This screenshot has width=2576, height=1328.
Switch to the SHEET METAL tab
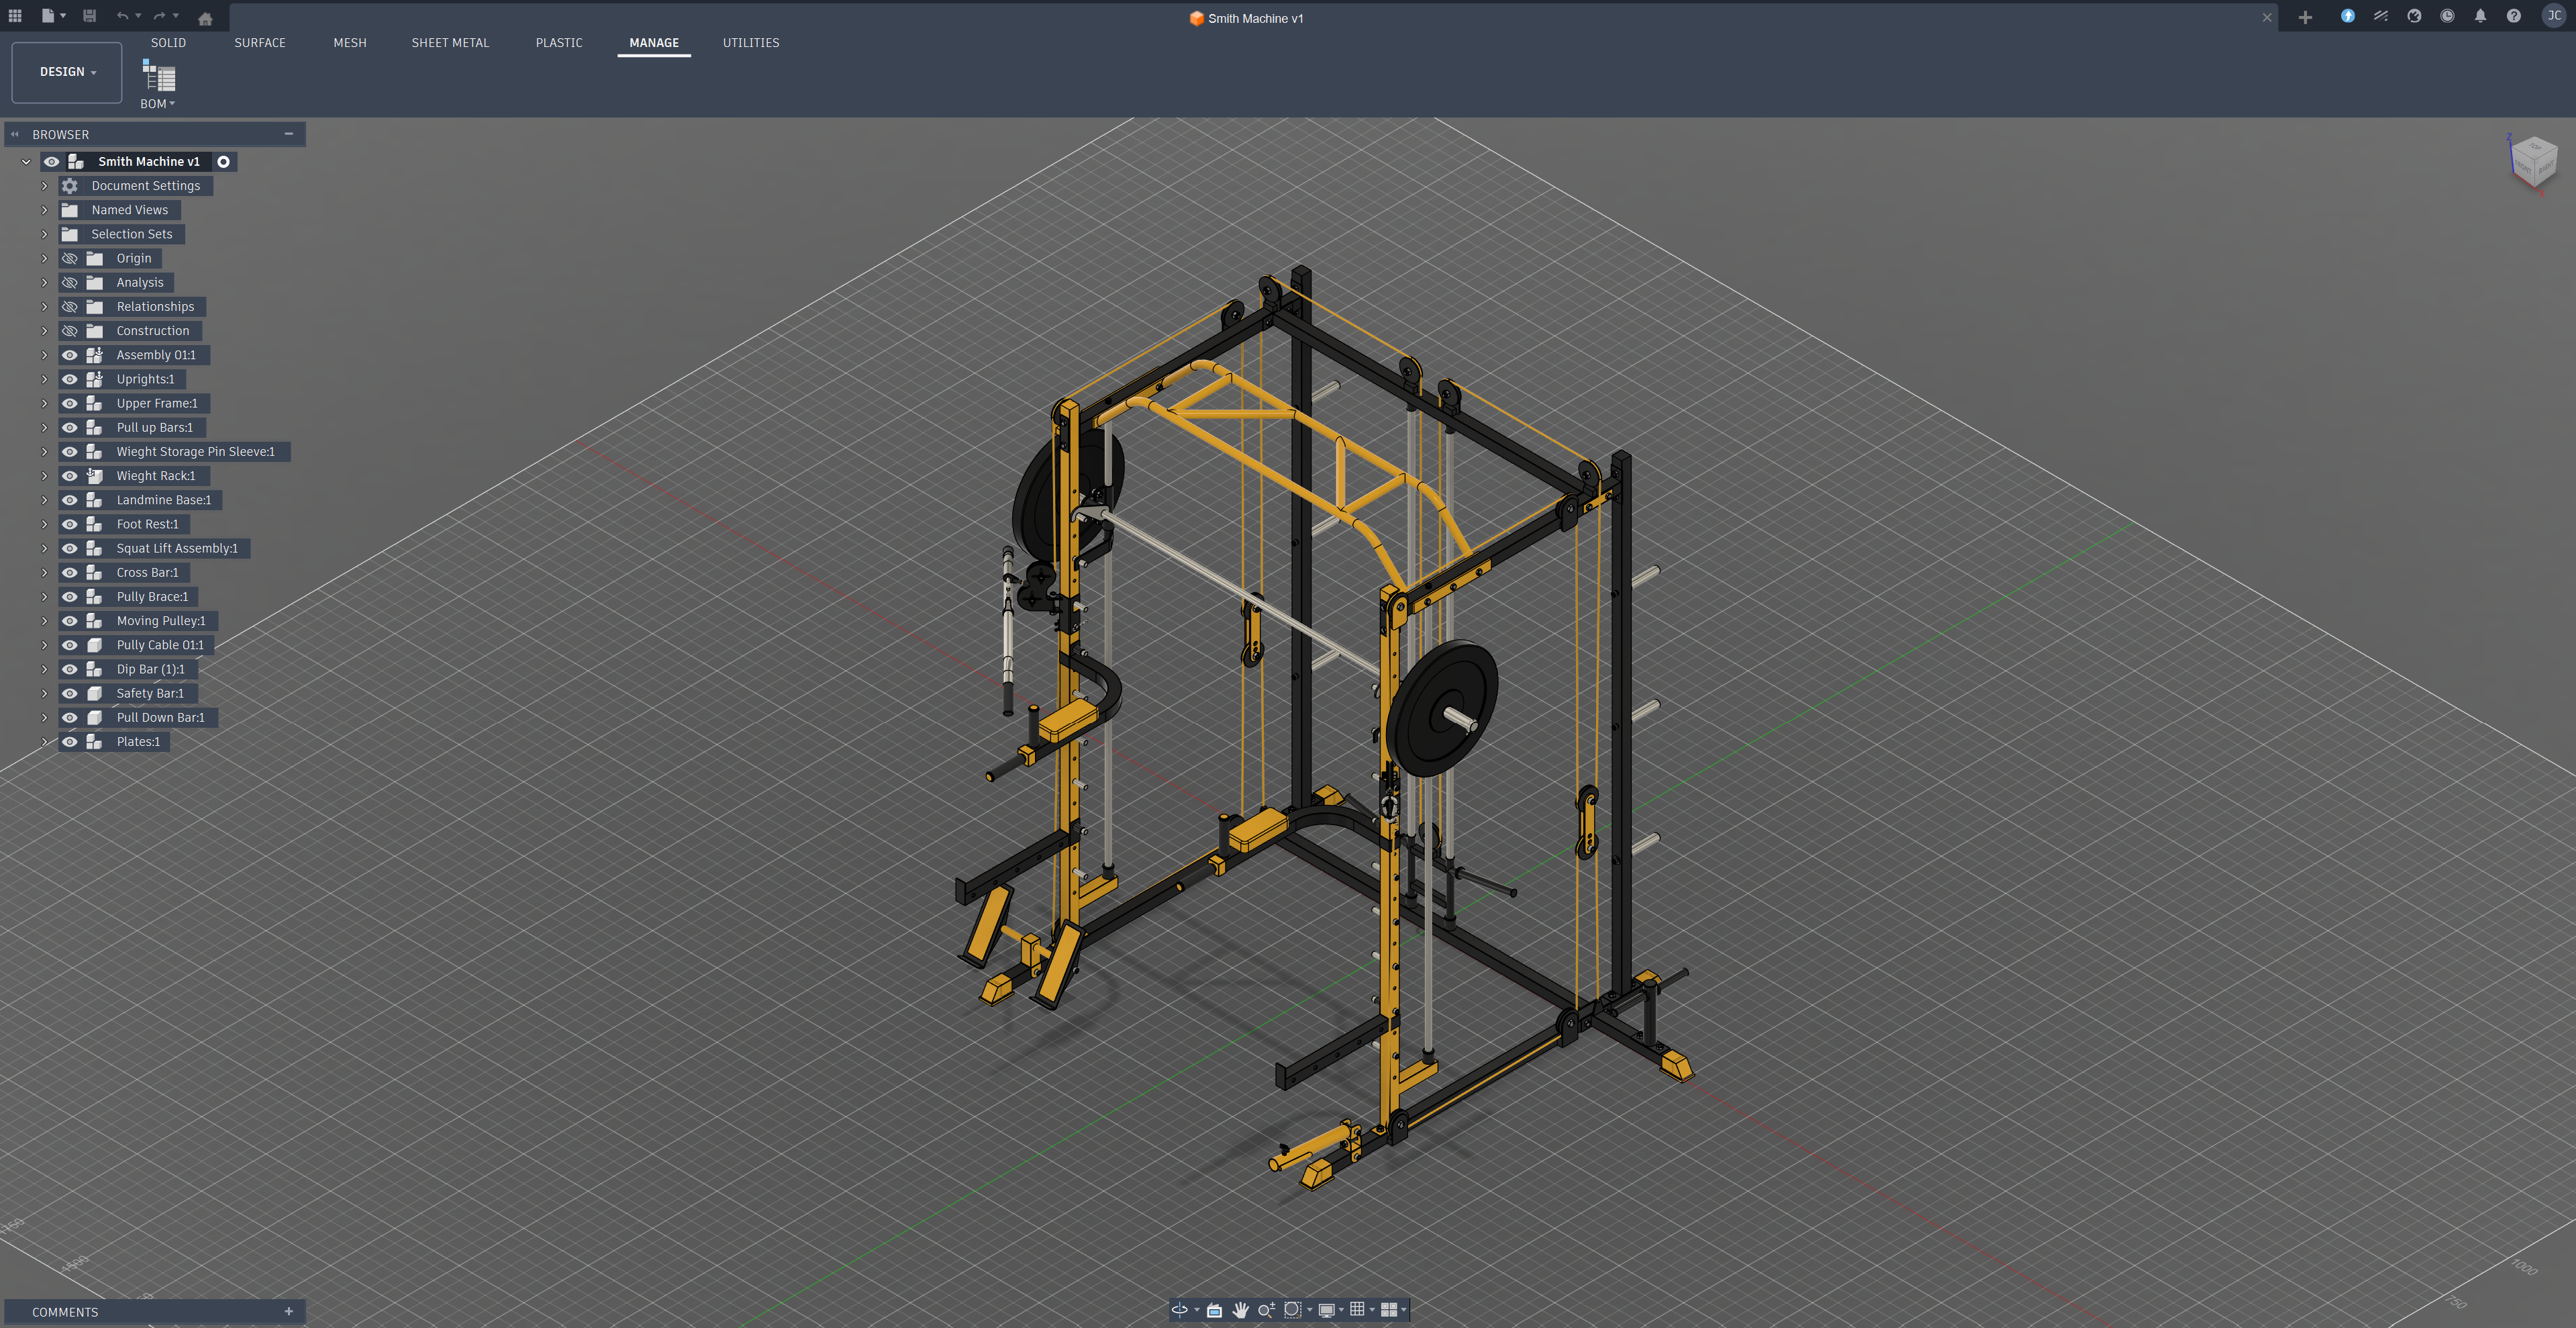[450, 43]
